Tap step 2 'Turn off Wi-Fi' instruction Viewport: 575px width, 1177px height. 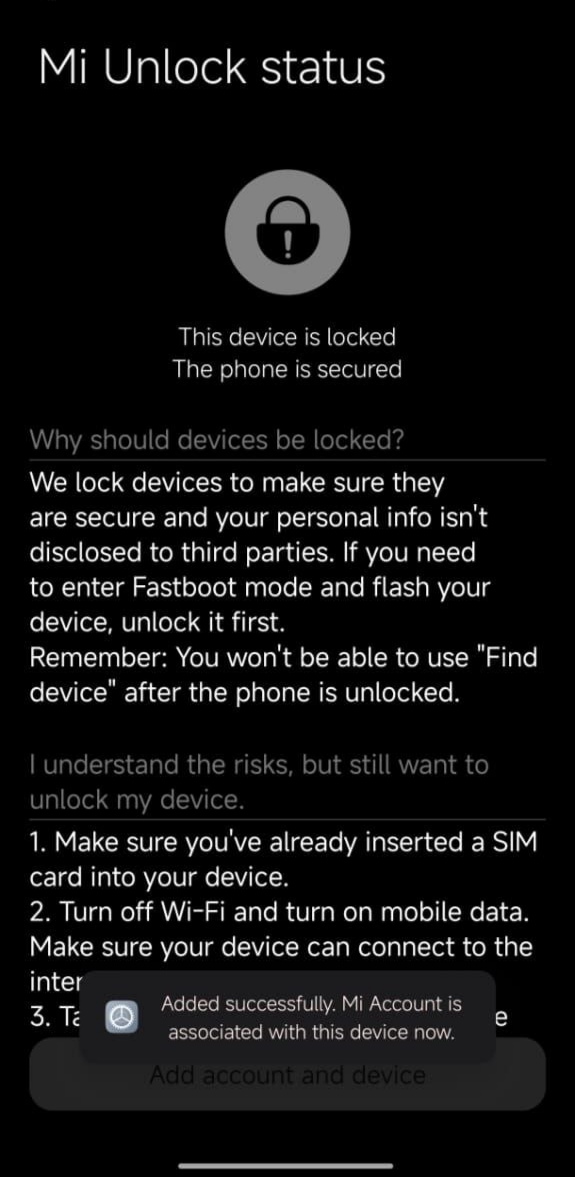pyautogui.click(x=278, y=912)
